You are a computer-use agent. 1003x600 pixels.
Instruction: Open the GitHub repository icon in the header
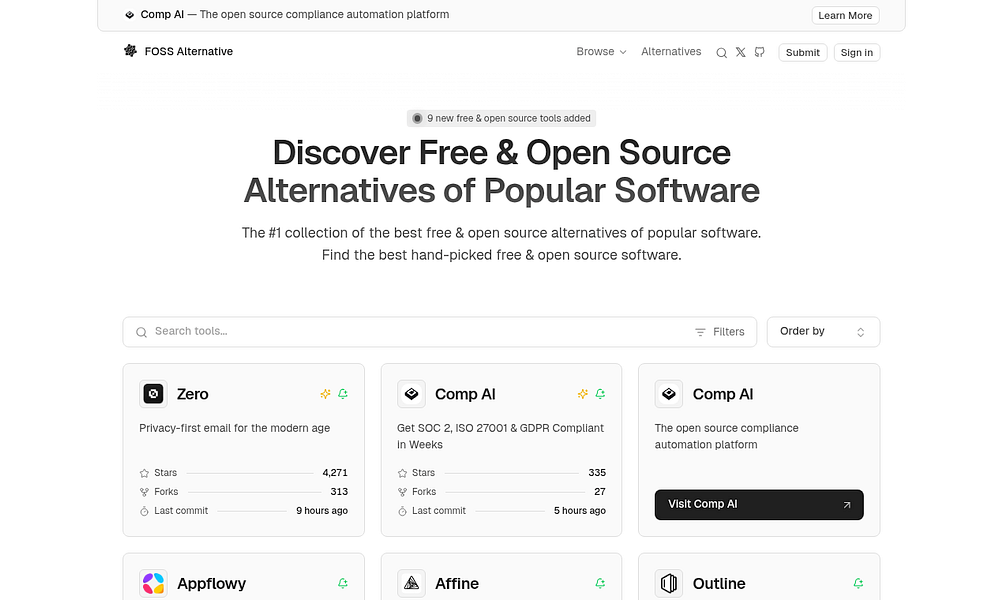(x=760, y=51)
